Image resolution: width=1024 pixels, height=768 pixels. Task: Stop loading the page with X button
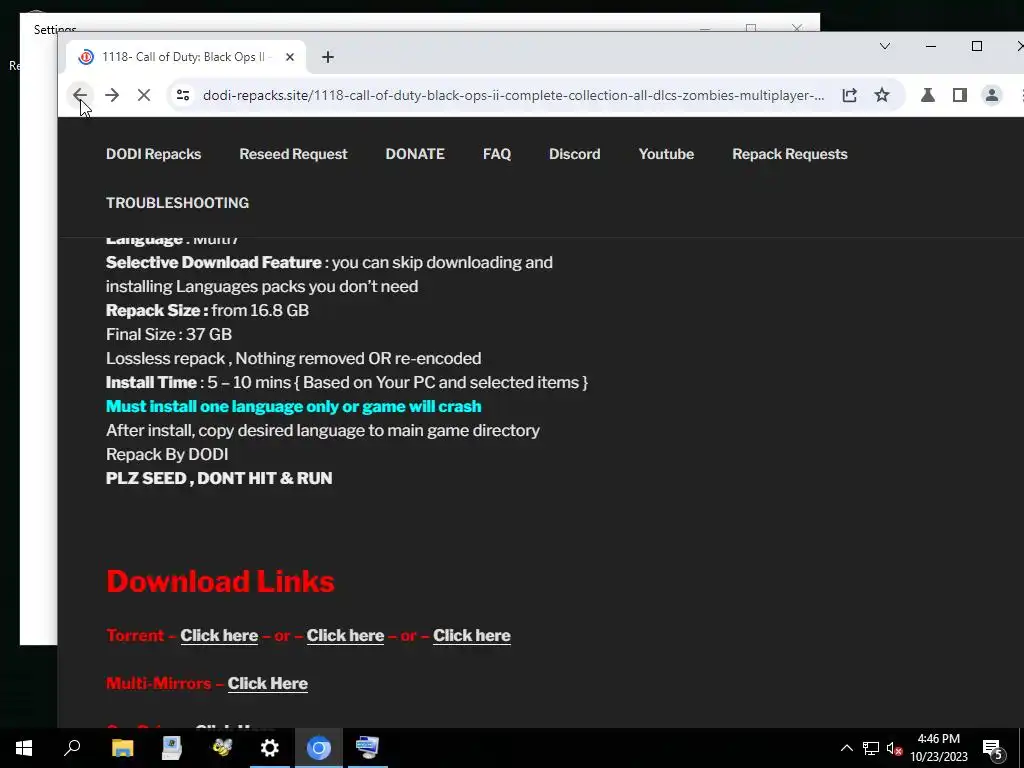[x=144, y=95]
